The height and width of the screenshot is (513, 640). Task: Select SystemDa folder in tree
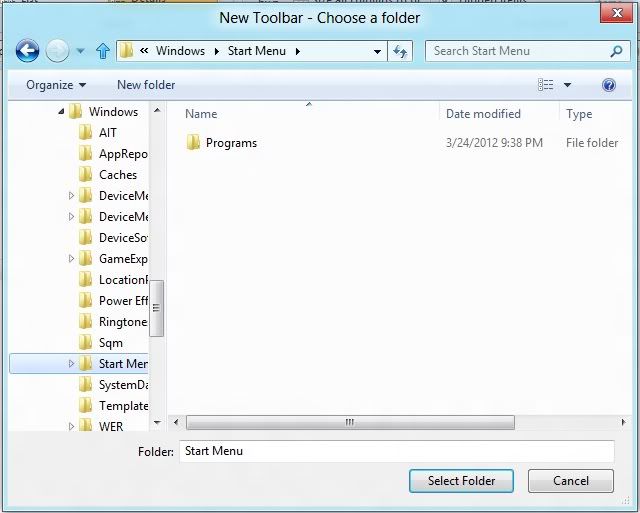113,385
